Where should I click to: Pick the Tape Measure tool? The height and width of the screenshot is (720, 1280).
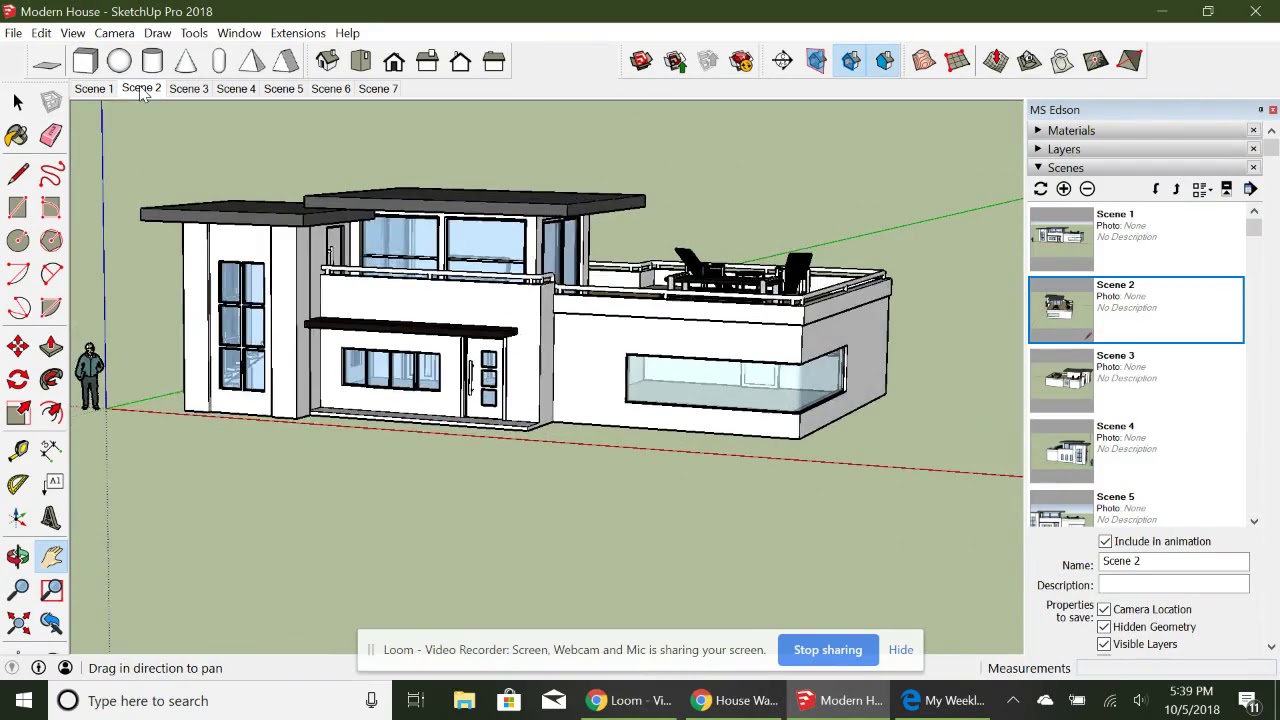(x=17, y=451)
